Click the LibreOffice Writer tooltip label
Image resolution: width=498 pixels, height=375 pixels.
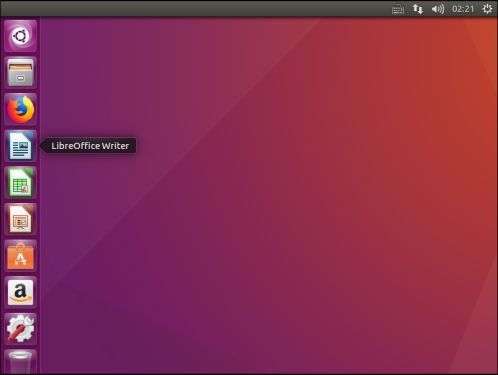point(90,146)
